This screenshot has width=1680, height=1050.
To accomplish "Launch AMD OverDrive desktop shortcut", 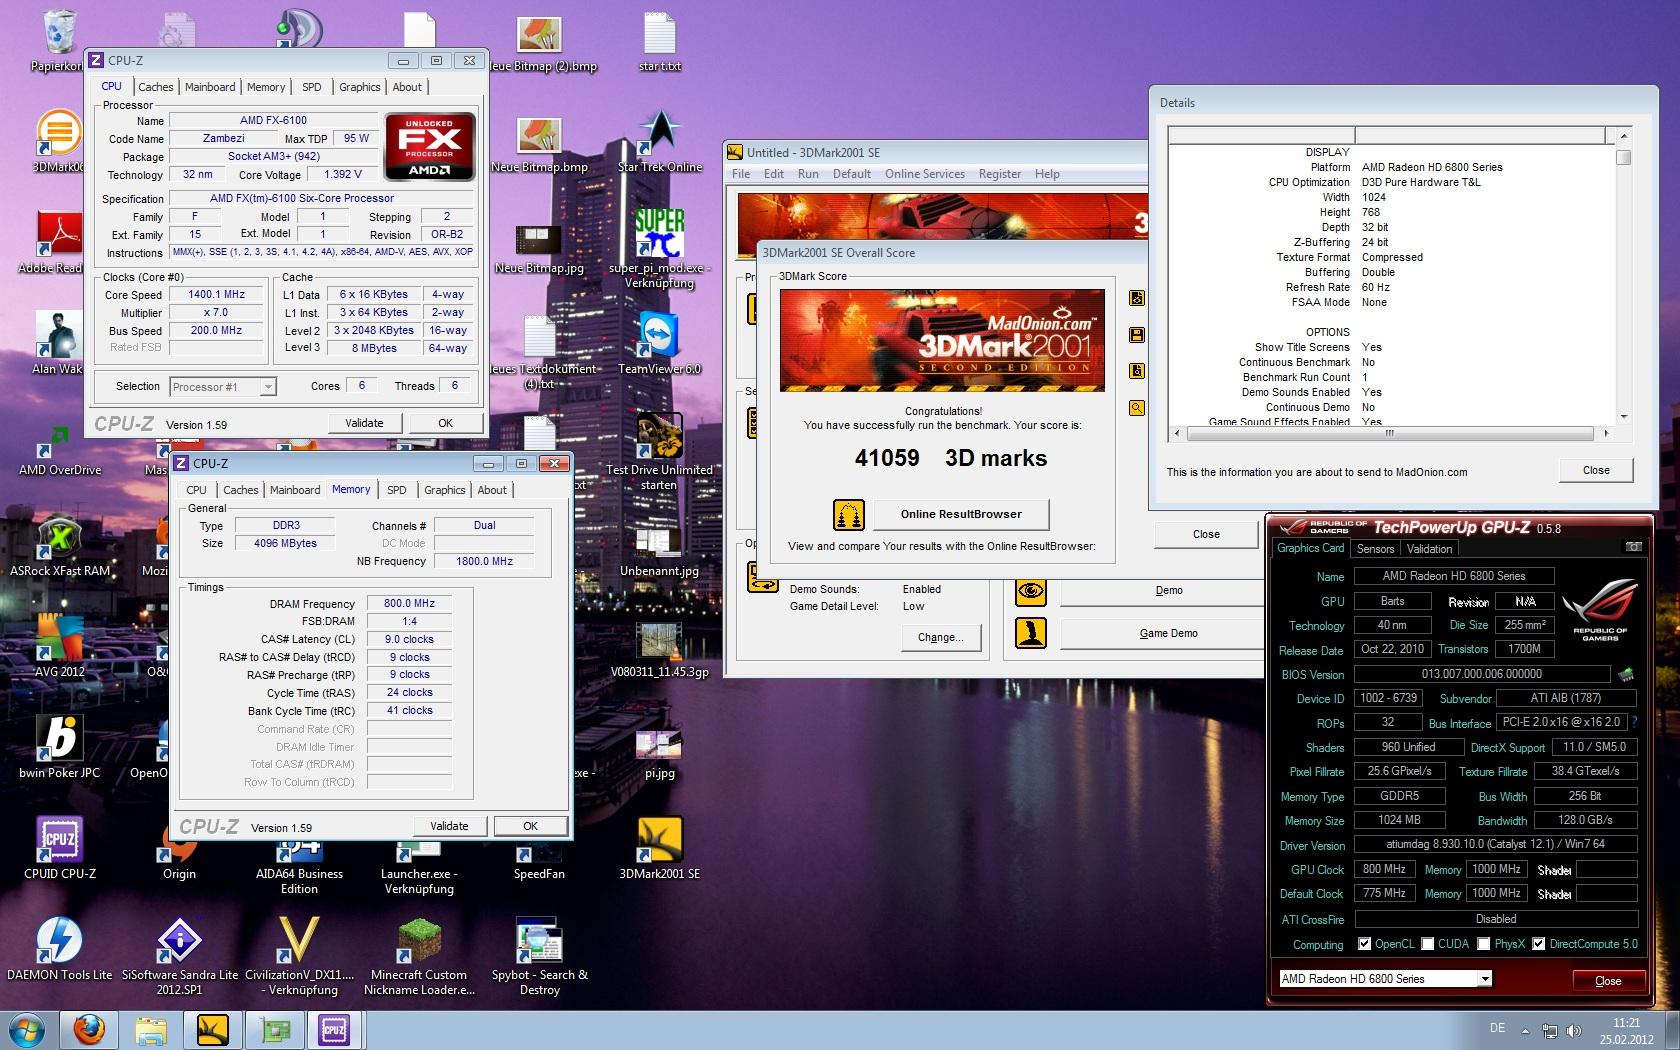I will click(60, 447).
